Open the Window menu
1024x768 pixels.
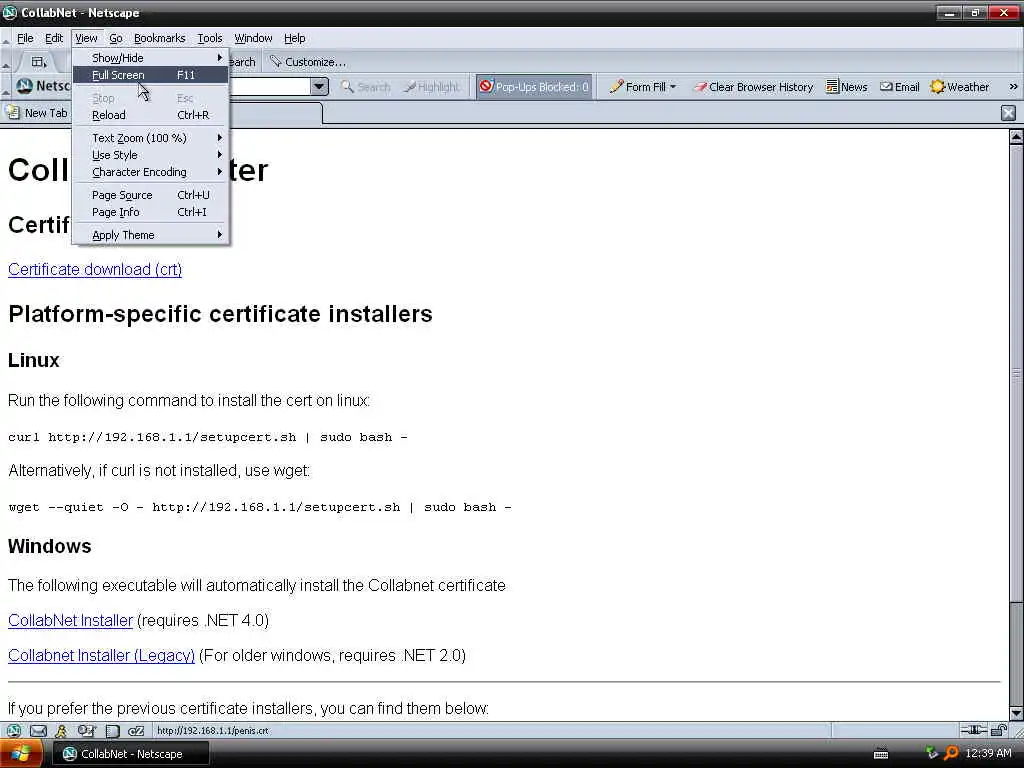pos(253,39)
